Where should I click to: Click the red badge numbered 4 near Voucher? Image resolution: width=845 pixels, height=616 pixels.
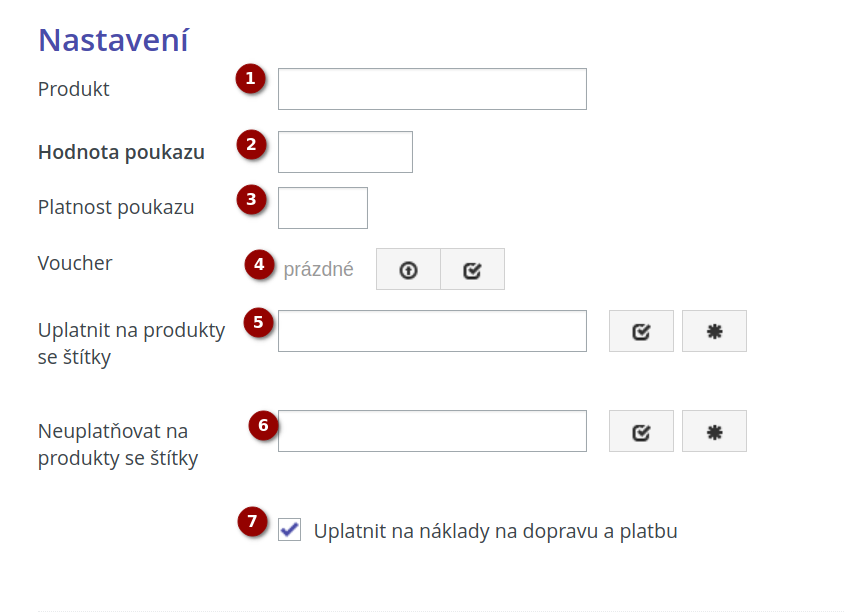coord(258,264)
